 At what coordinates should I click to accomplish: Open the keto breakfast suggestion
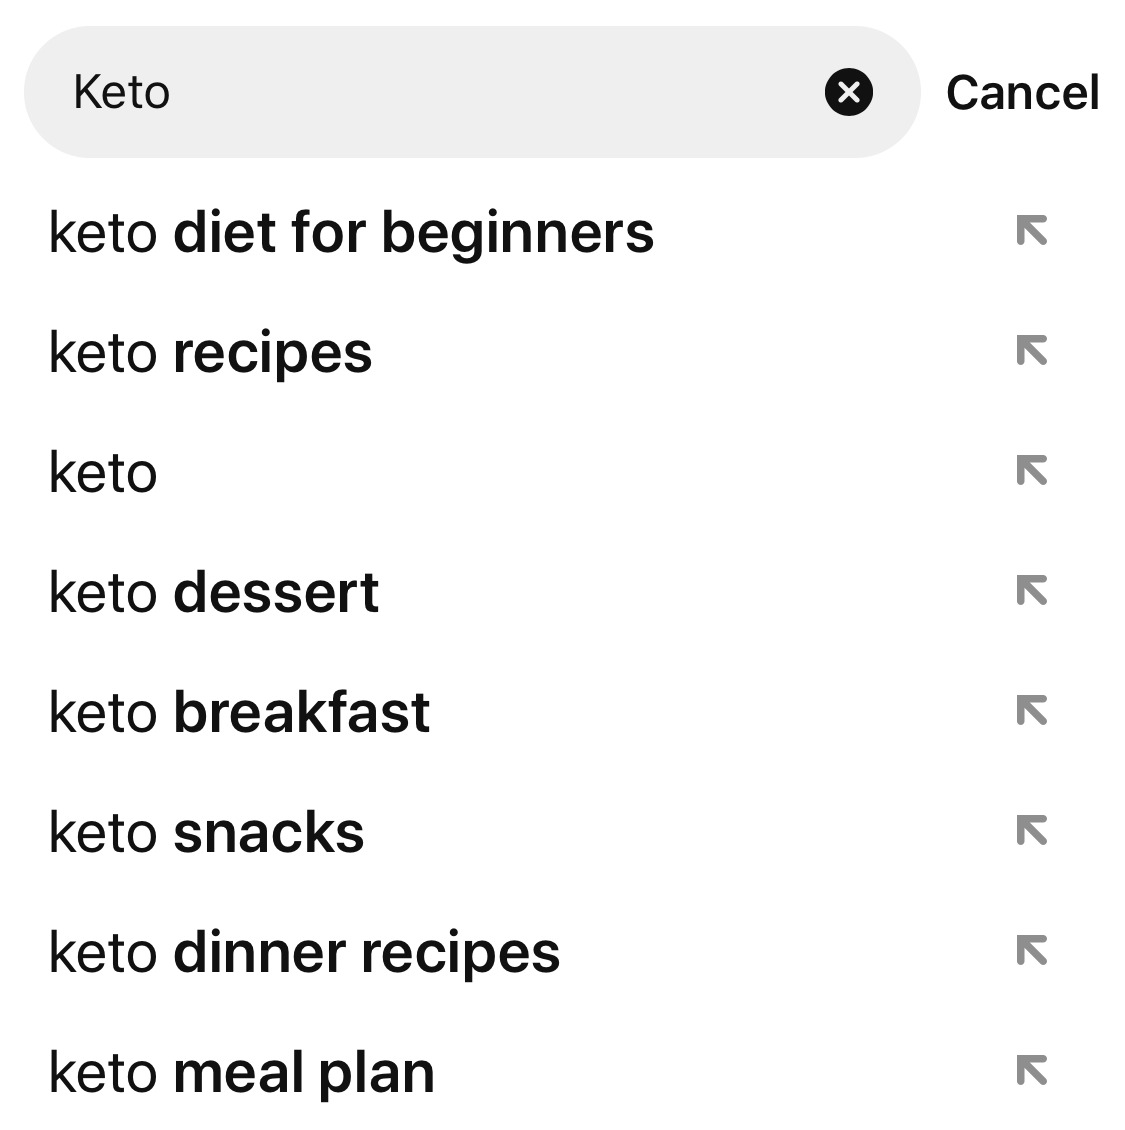click(239, 712)
